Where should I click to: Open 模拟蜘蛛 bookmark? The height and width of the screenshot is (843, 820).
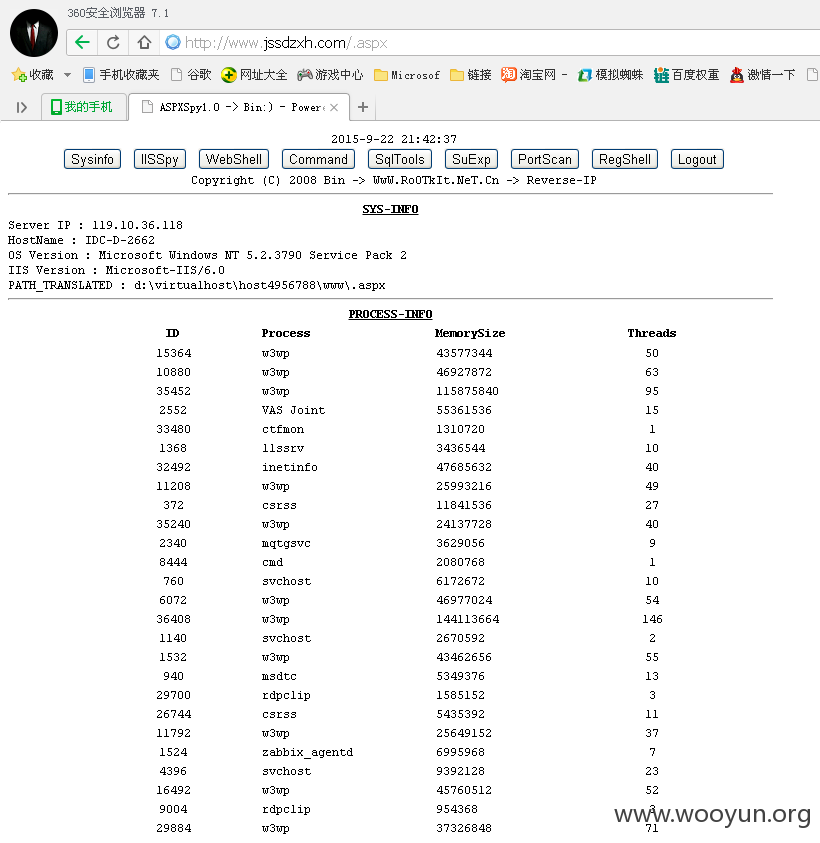point(610,75)
